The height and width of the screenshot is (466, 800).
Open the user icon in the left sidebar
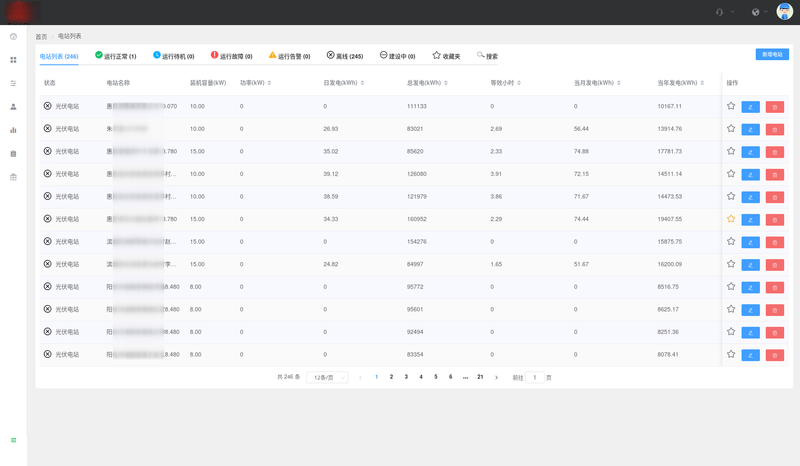pyautogui.click(x=13, y=106)
